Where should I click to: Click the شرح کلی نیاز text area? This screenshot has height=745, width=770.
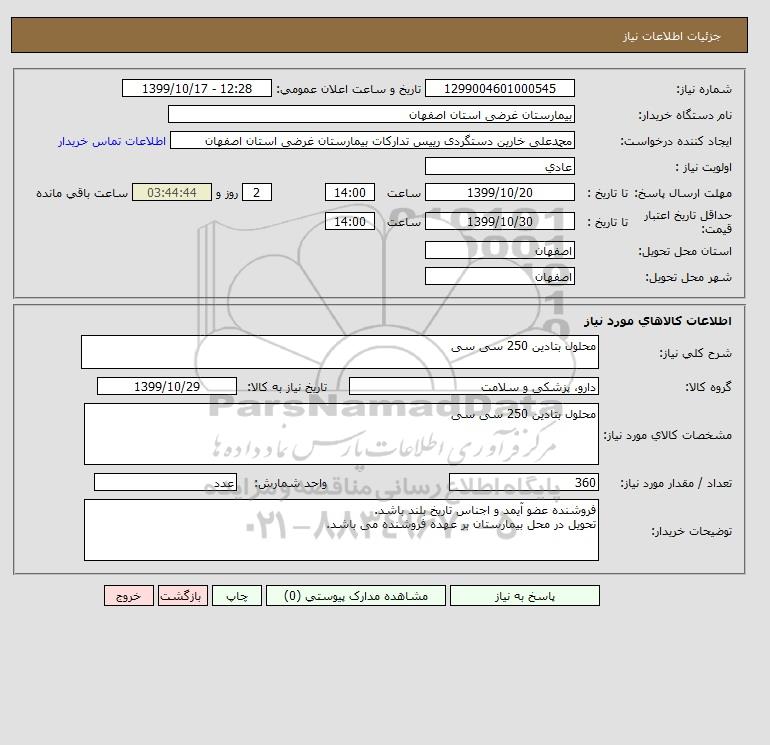tap(340, 352)
